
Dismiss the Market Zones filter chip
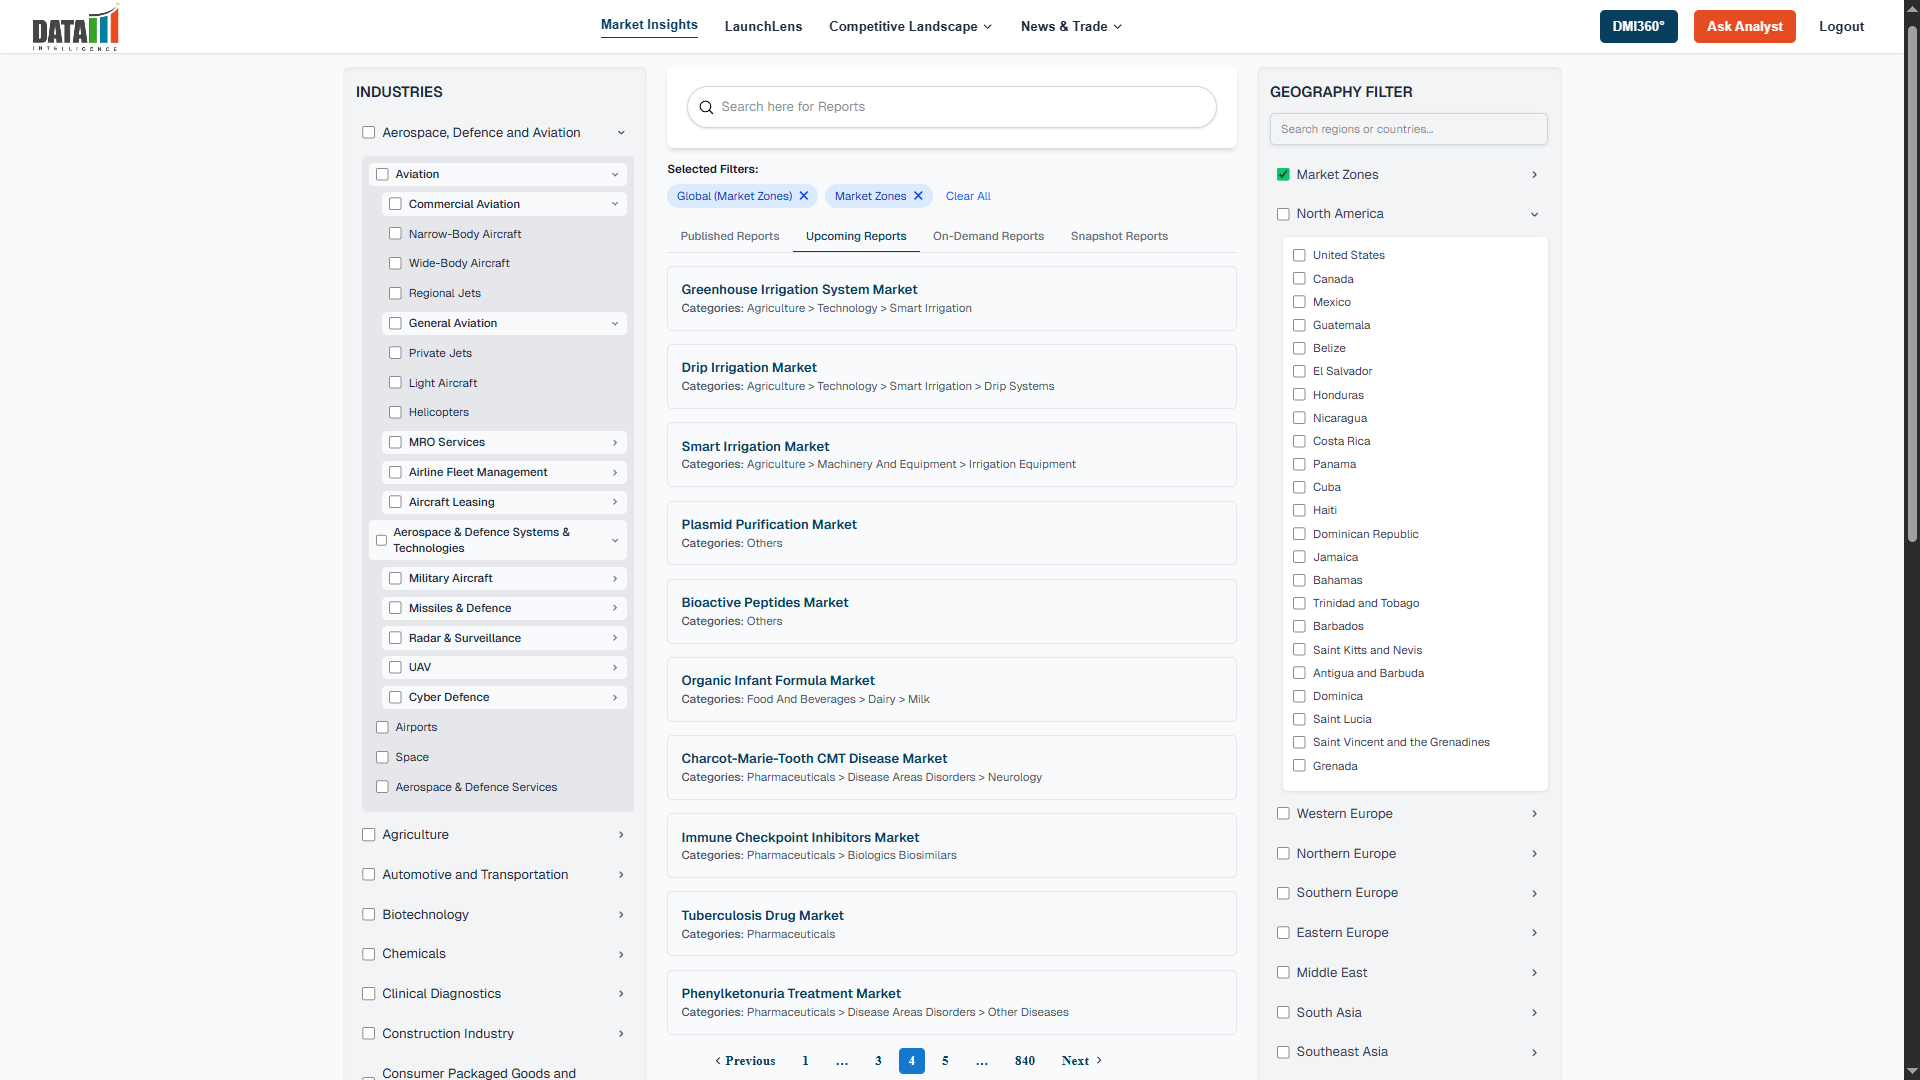click(x=918, y=196)
